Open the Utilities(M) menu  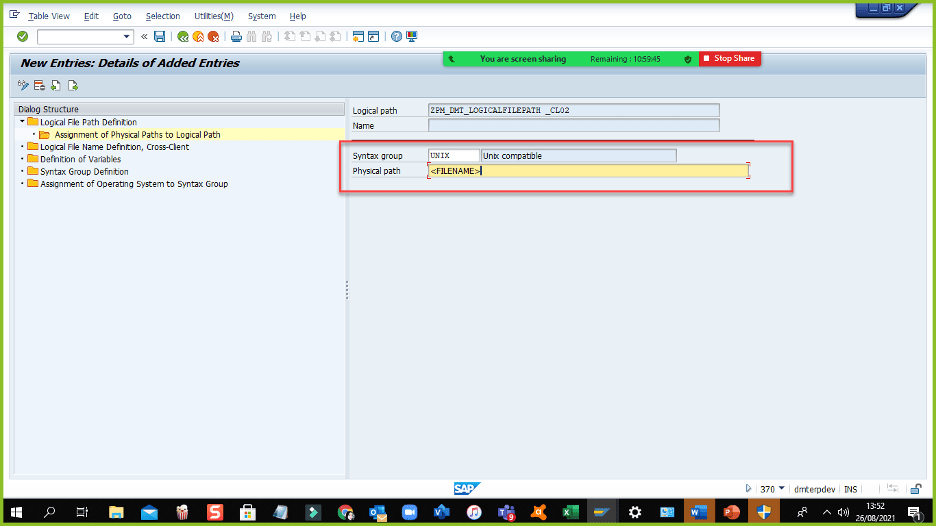tap(213, 16)
